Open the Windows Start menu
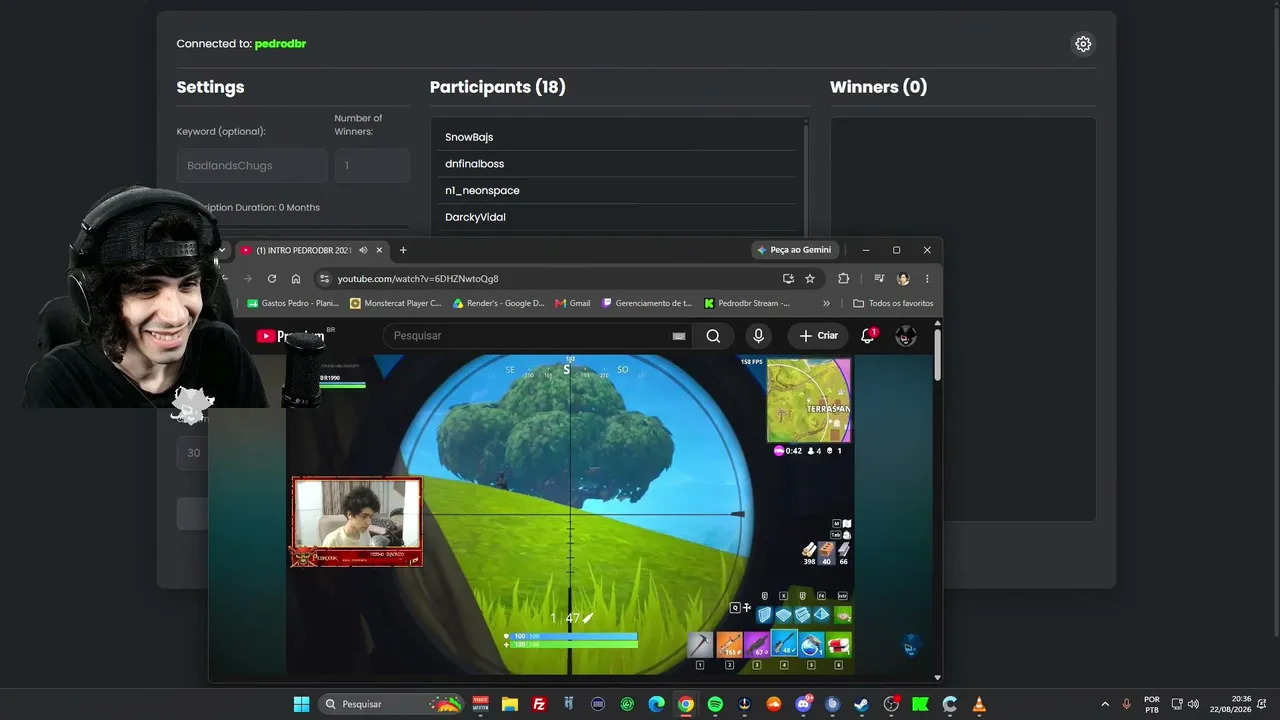The height and width of the screenshot is (720, 1280). click(x=301, y=704)
